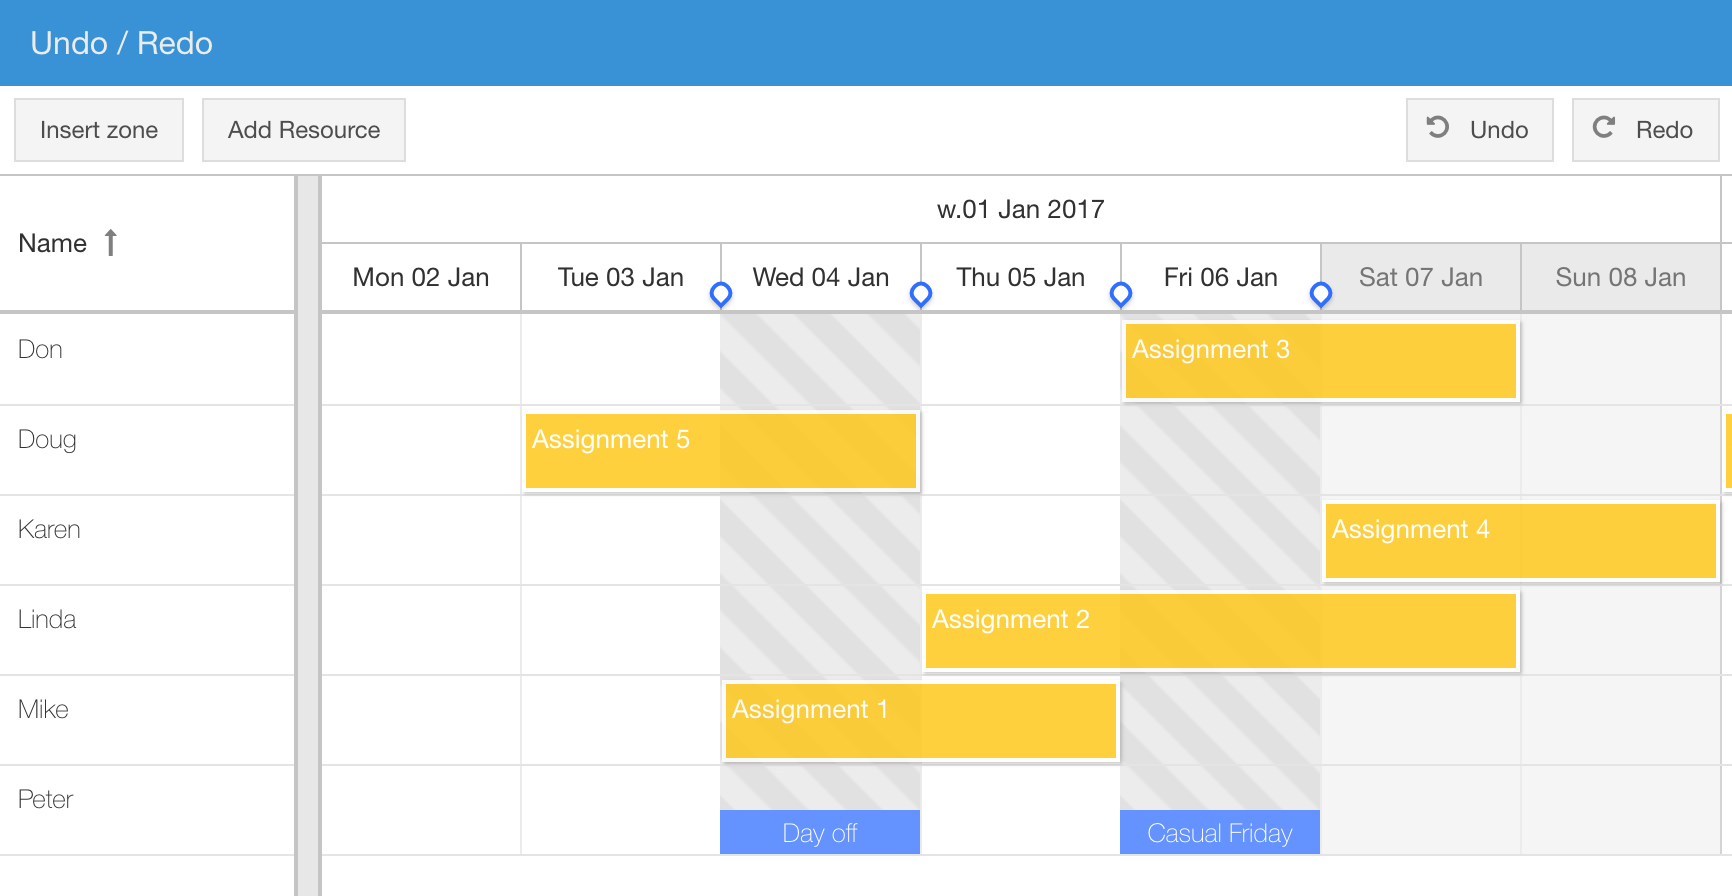
Task: Click the sort arrow beside Name header
Action: tap(110, 242)
